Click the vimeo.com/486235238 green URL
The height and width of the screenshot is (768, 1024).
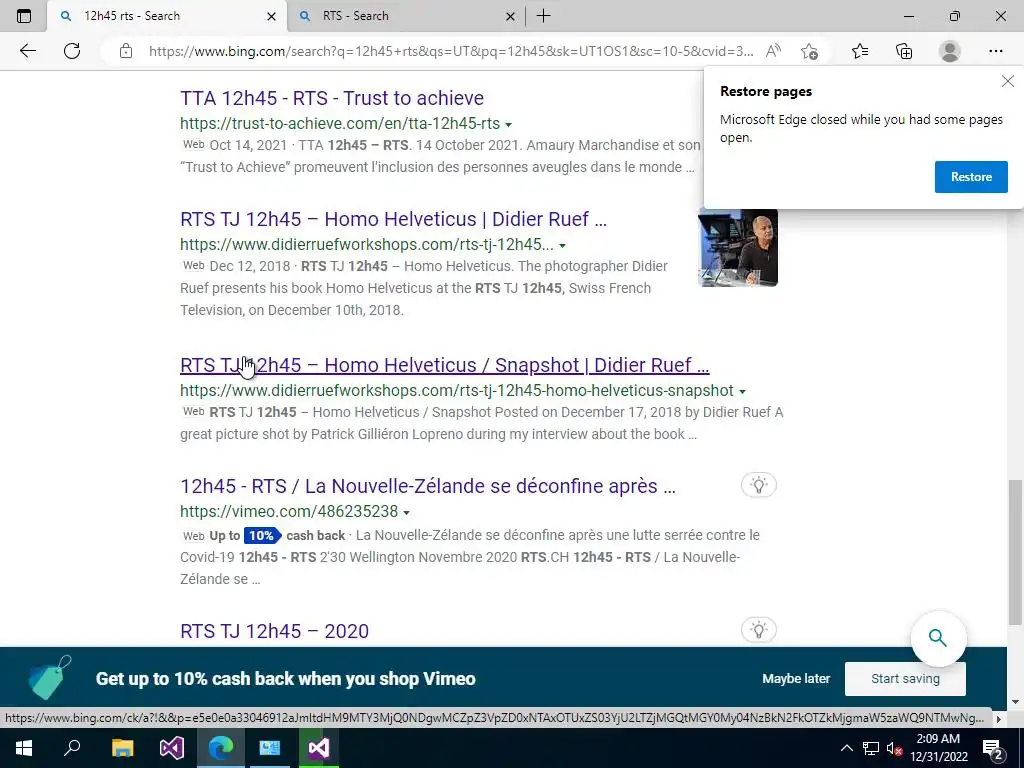pos(289,511)
